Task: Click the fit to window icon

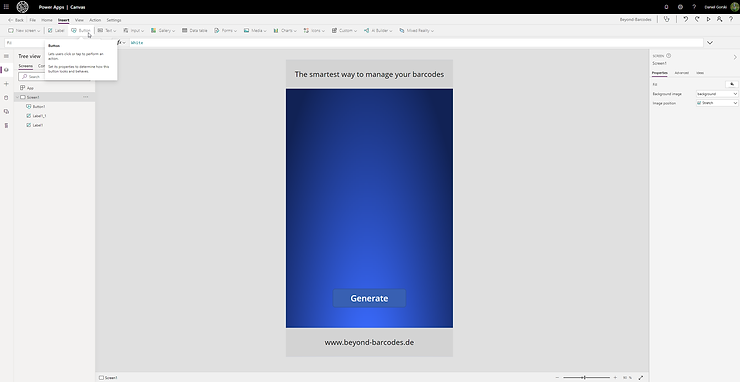Action: tap(641, 377)
